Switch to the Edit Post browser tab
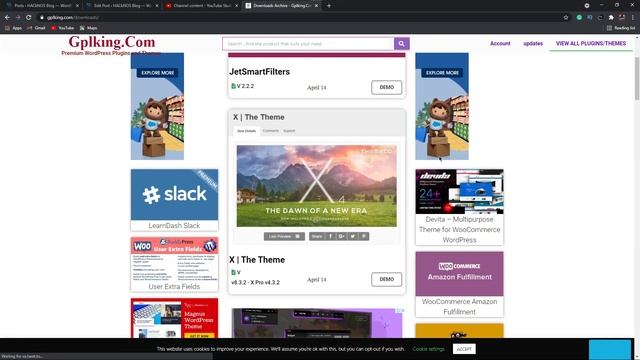The width and height of the screenshot is (640, 360). pyautogui.click(x=122, y=6)
